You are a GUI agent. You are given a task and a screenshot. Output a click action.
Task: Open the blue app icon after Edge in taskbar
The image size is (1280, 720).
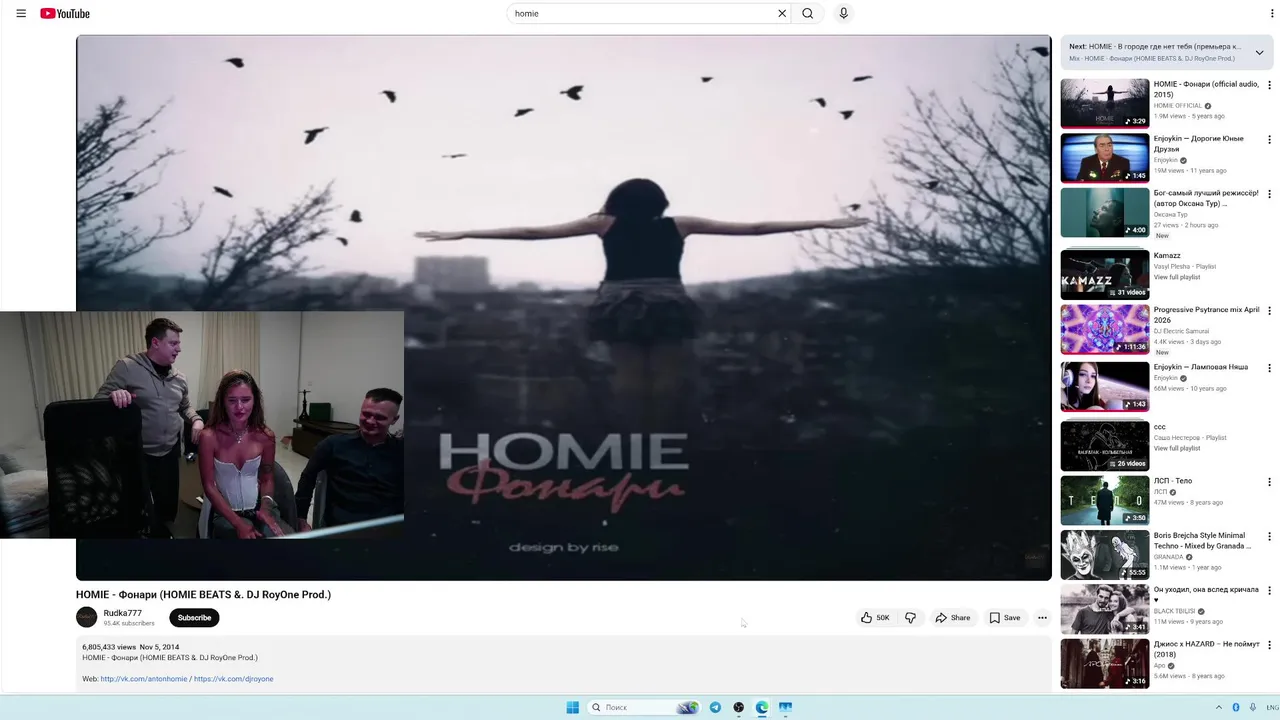pyautogui.click(x=785, y=707)
